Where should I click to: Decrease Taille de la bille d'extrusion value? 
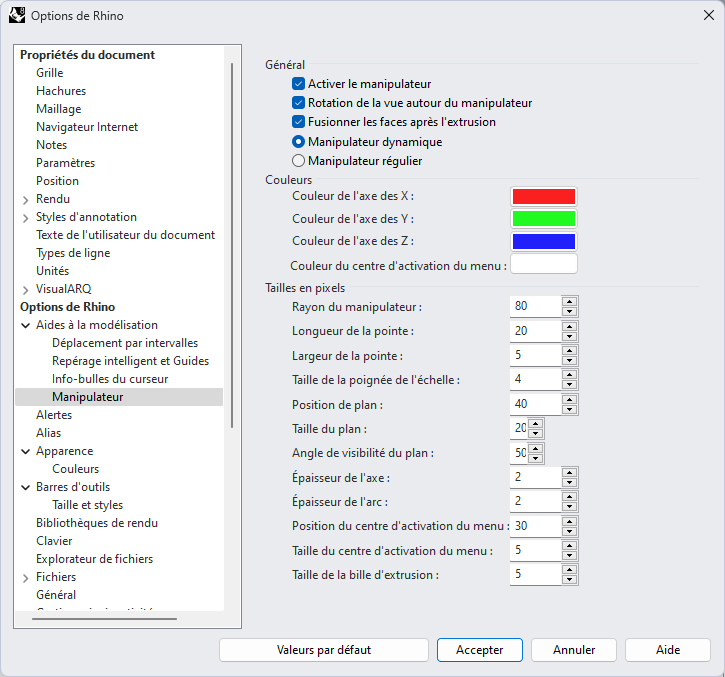coord(569,579)
